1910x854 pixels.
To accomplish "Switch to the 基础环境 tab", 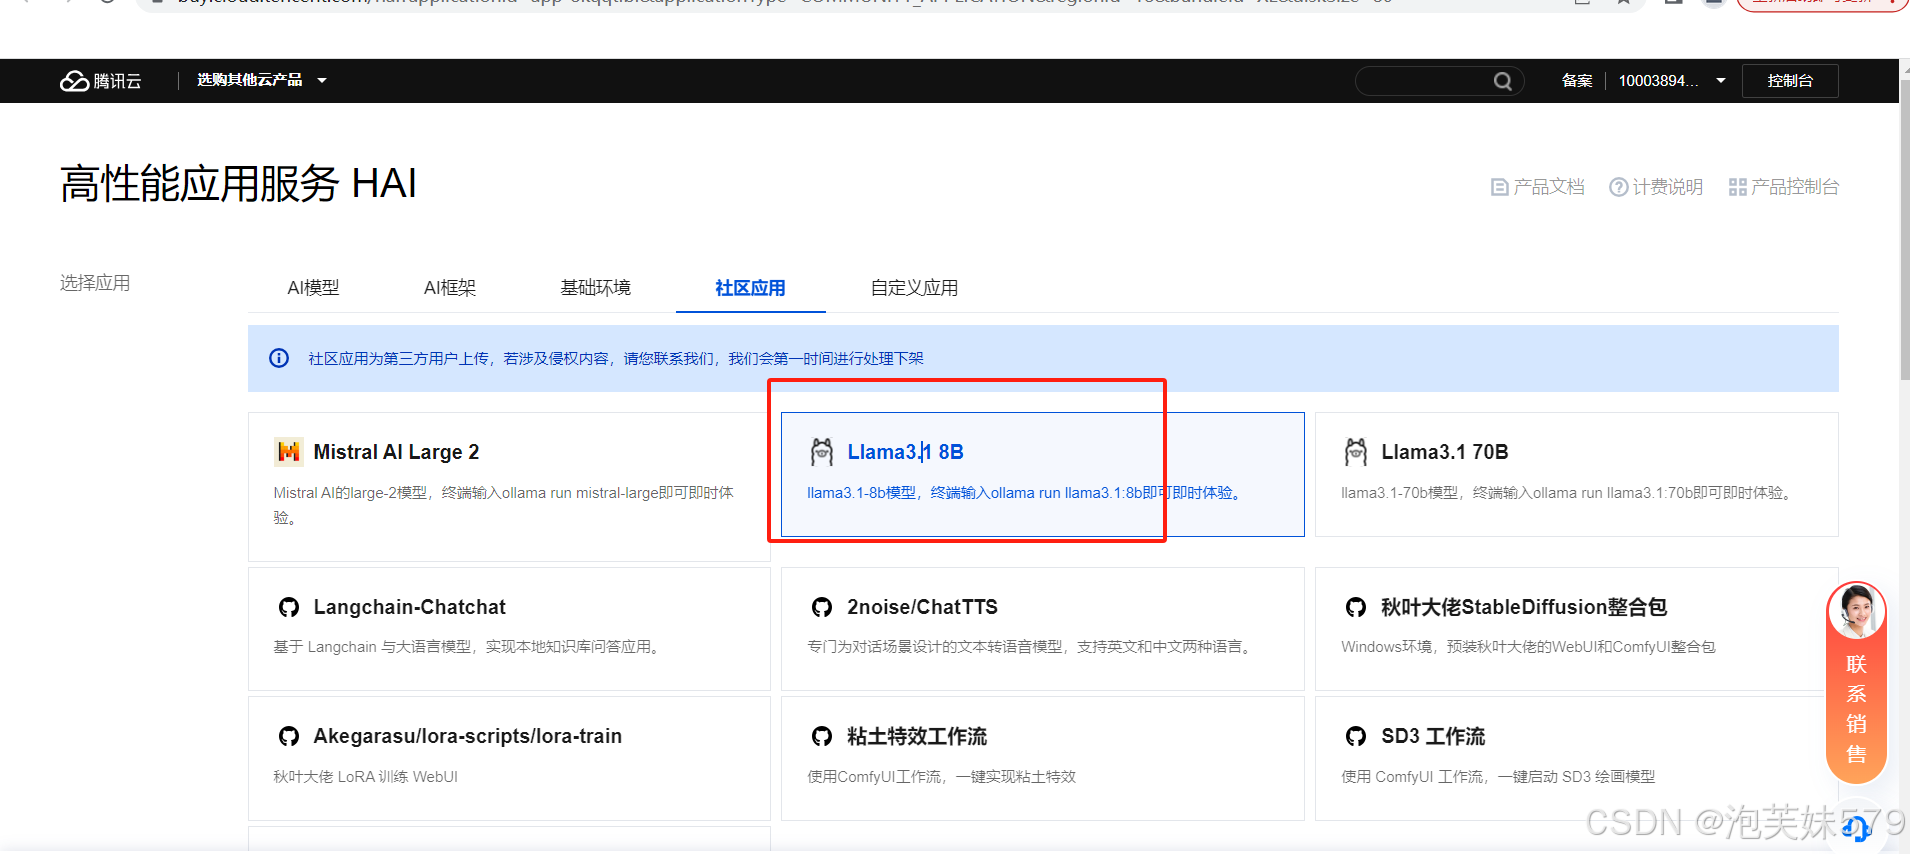I will tap(595, 288).
